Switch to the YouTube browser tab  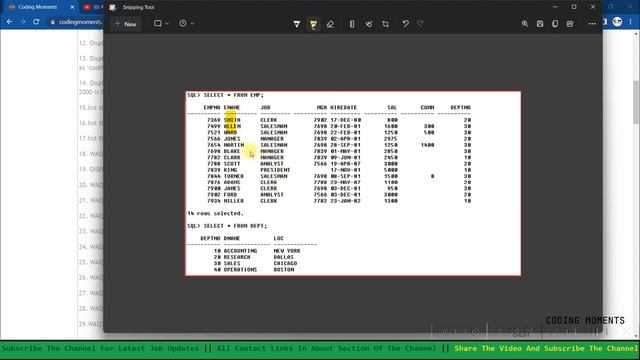pyautogui.click(x=92, y=7)
